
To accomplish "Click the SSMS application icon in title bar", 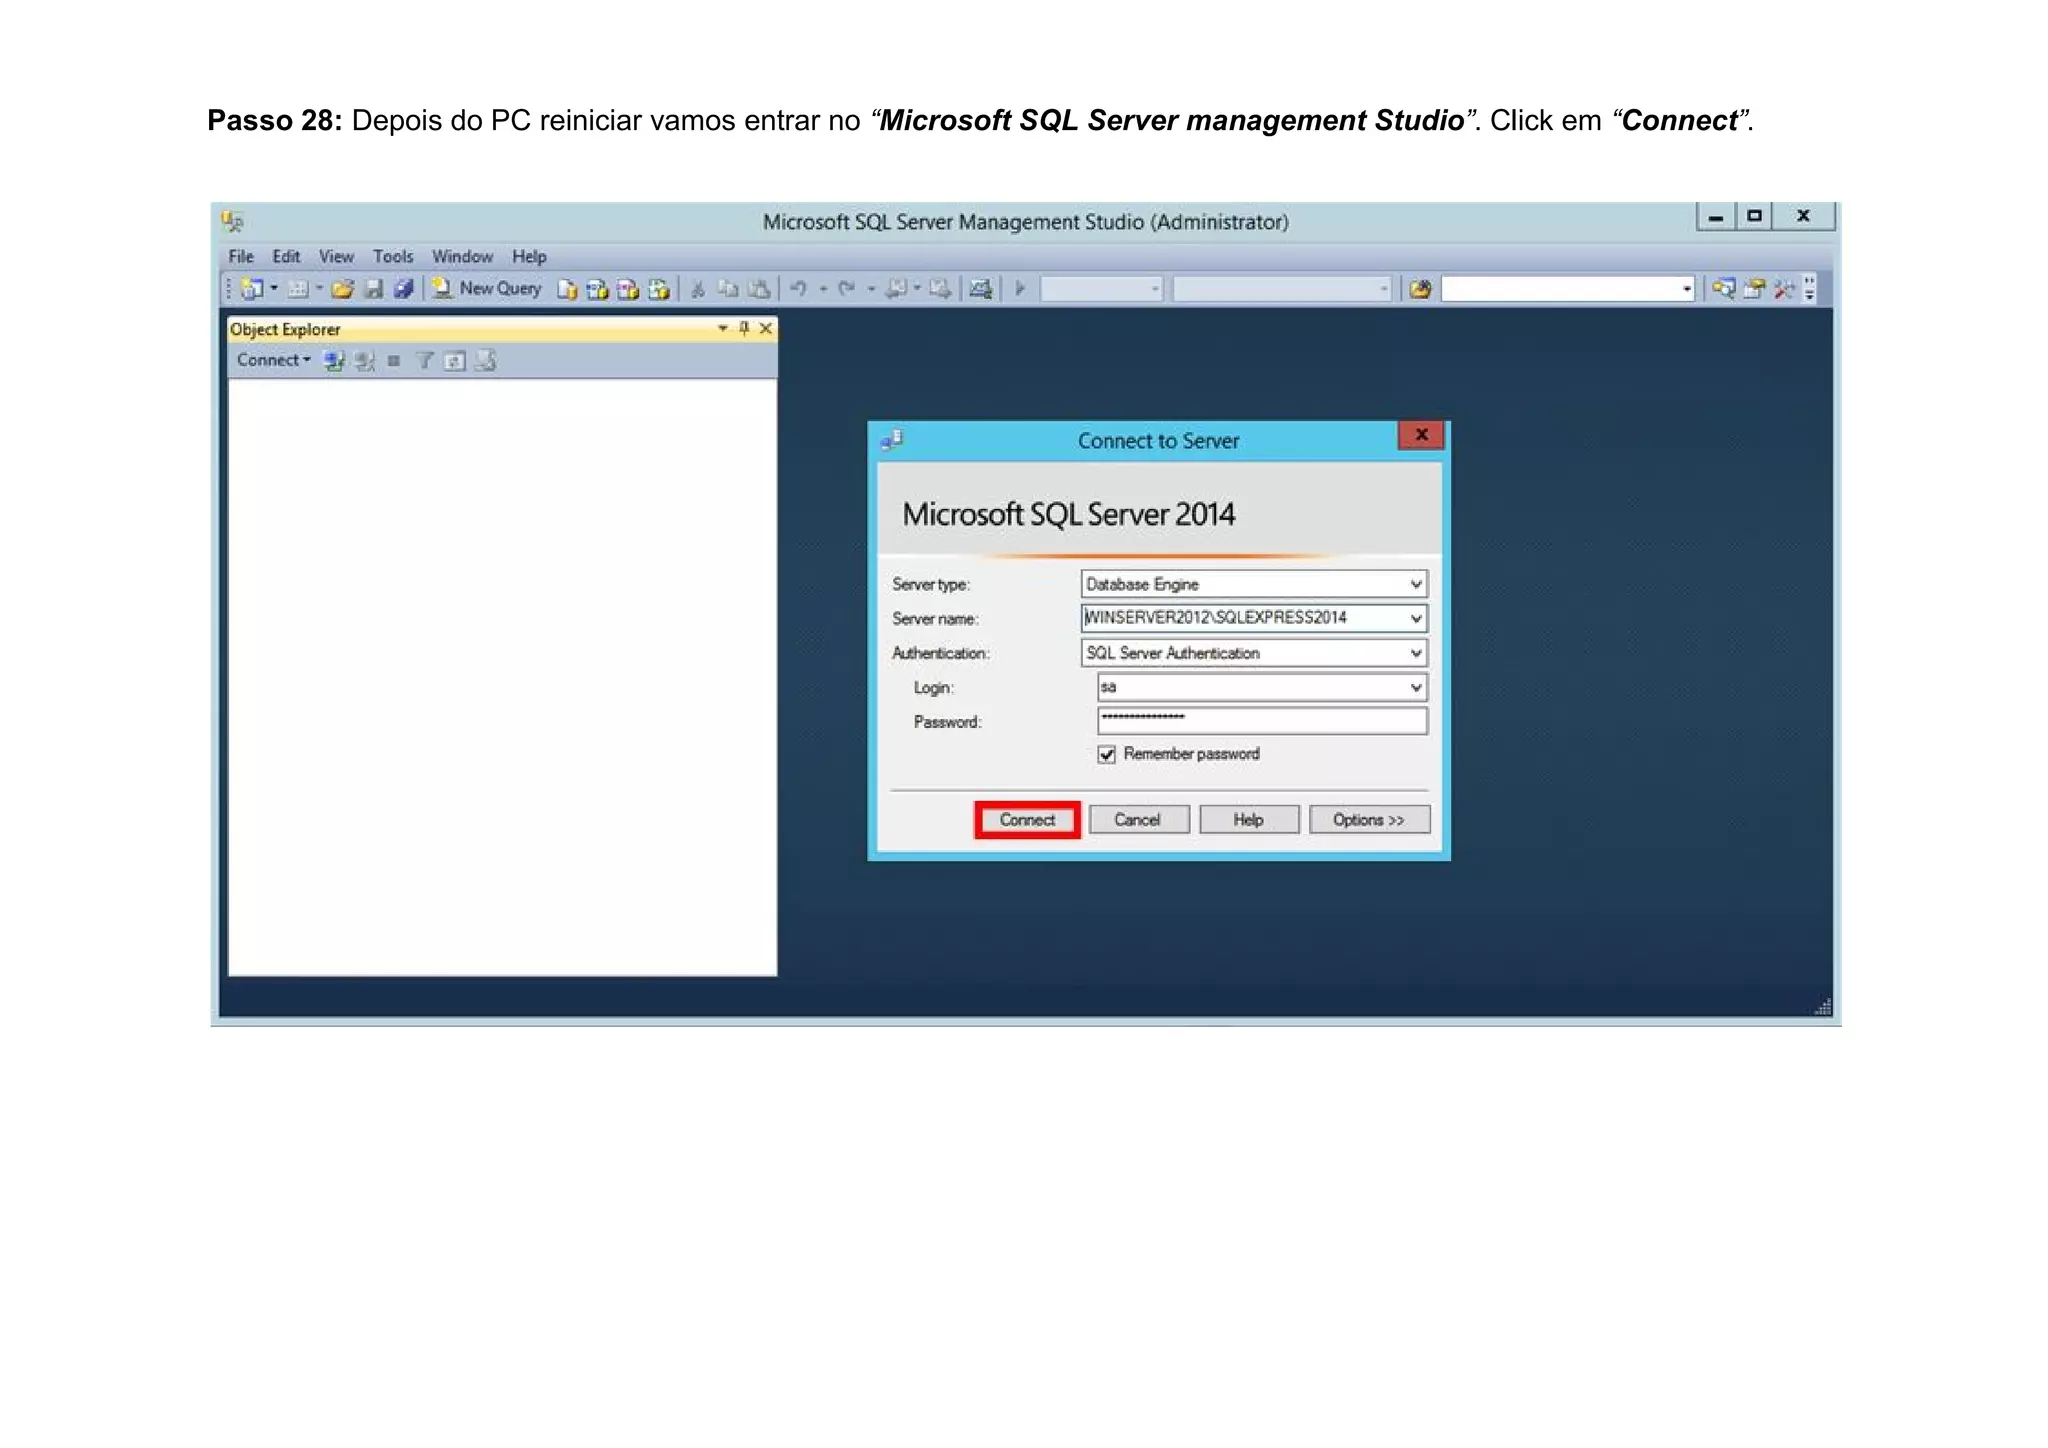I will [233, 221].
